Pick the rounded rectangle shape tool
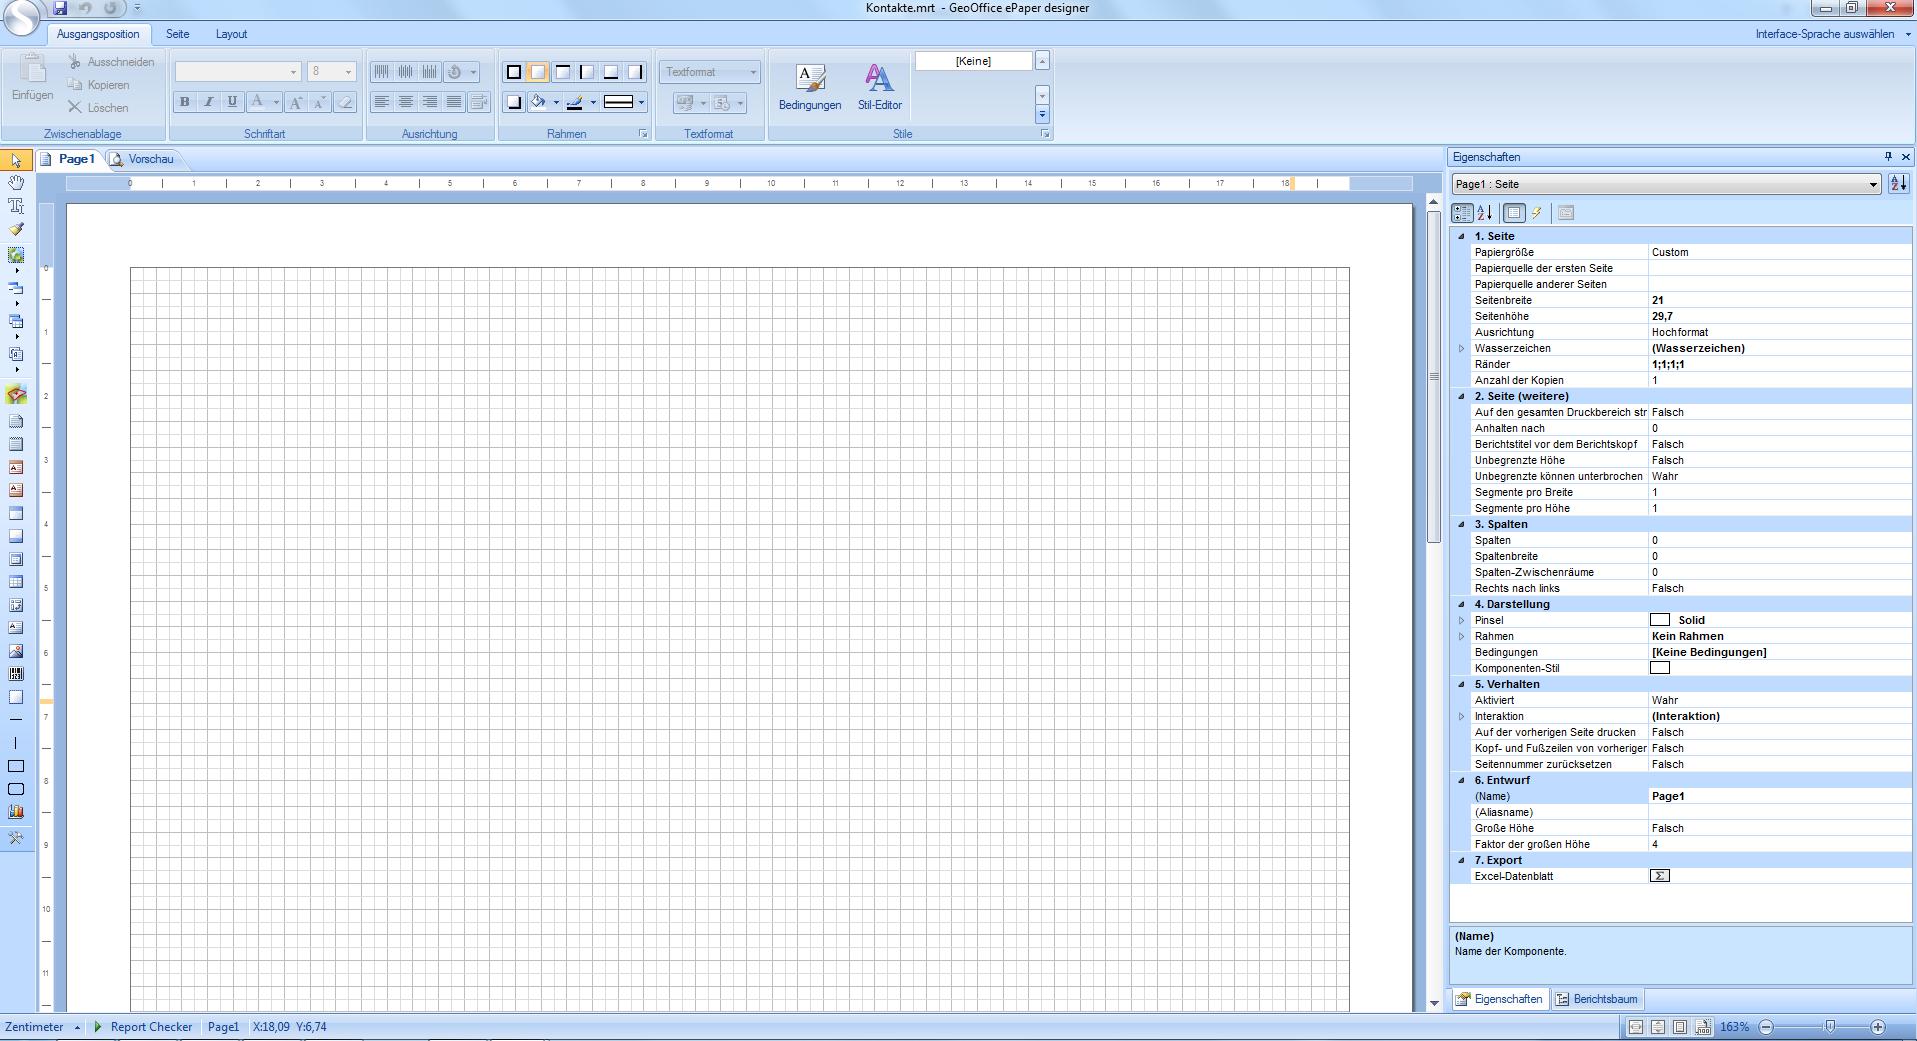This screenshot has height=1041, width=1917. [16, 789]
